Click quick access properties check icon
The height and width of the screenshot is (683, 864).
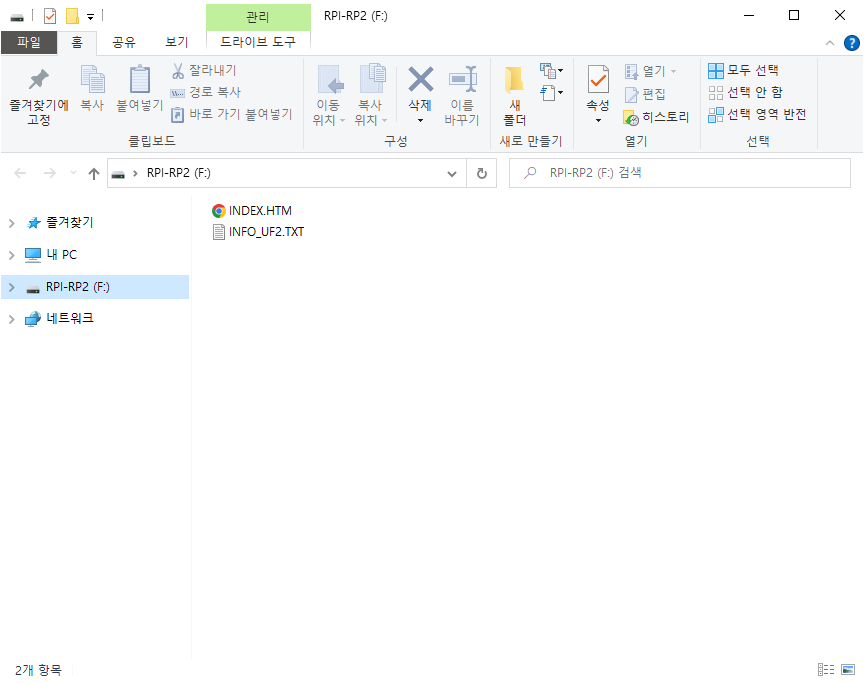point(50,16)
